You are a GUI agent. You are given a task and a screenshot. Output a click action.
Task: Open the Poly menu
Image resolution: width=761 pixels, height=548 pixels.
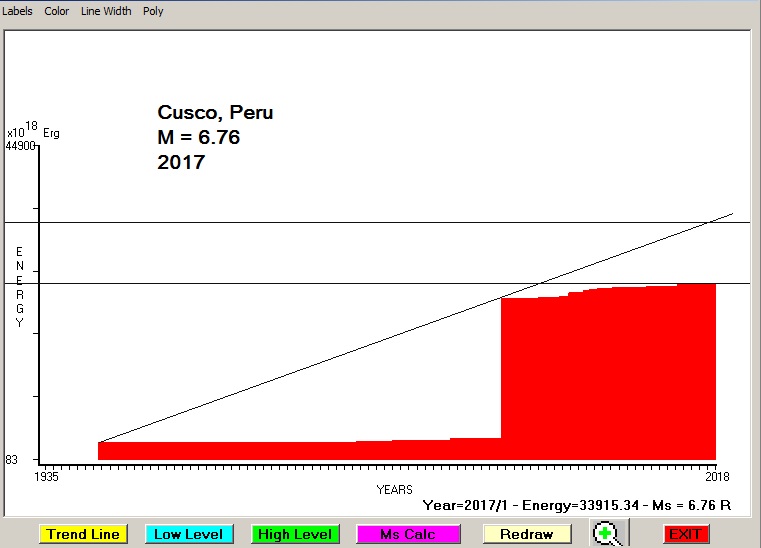[153, 11]
